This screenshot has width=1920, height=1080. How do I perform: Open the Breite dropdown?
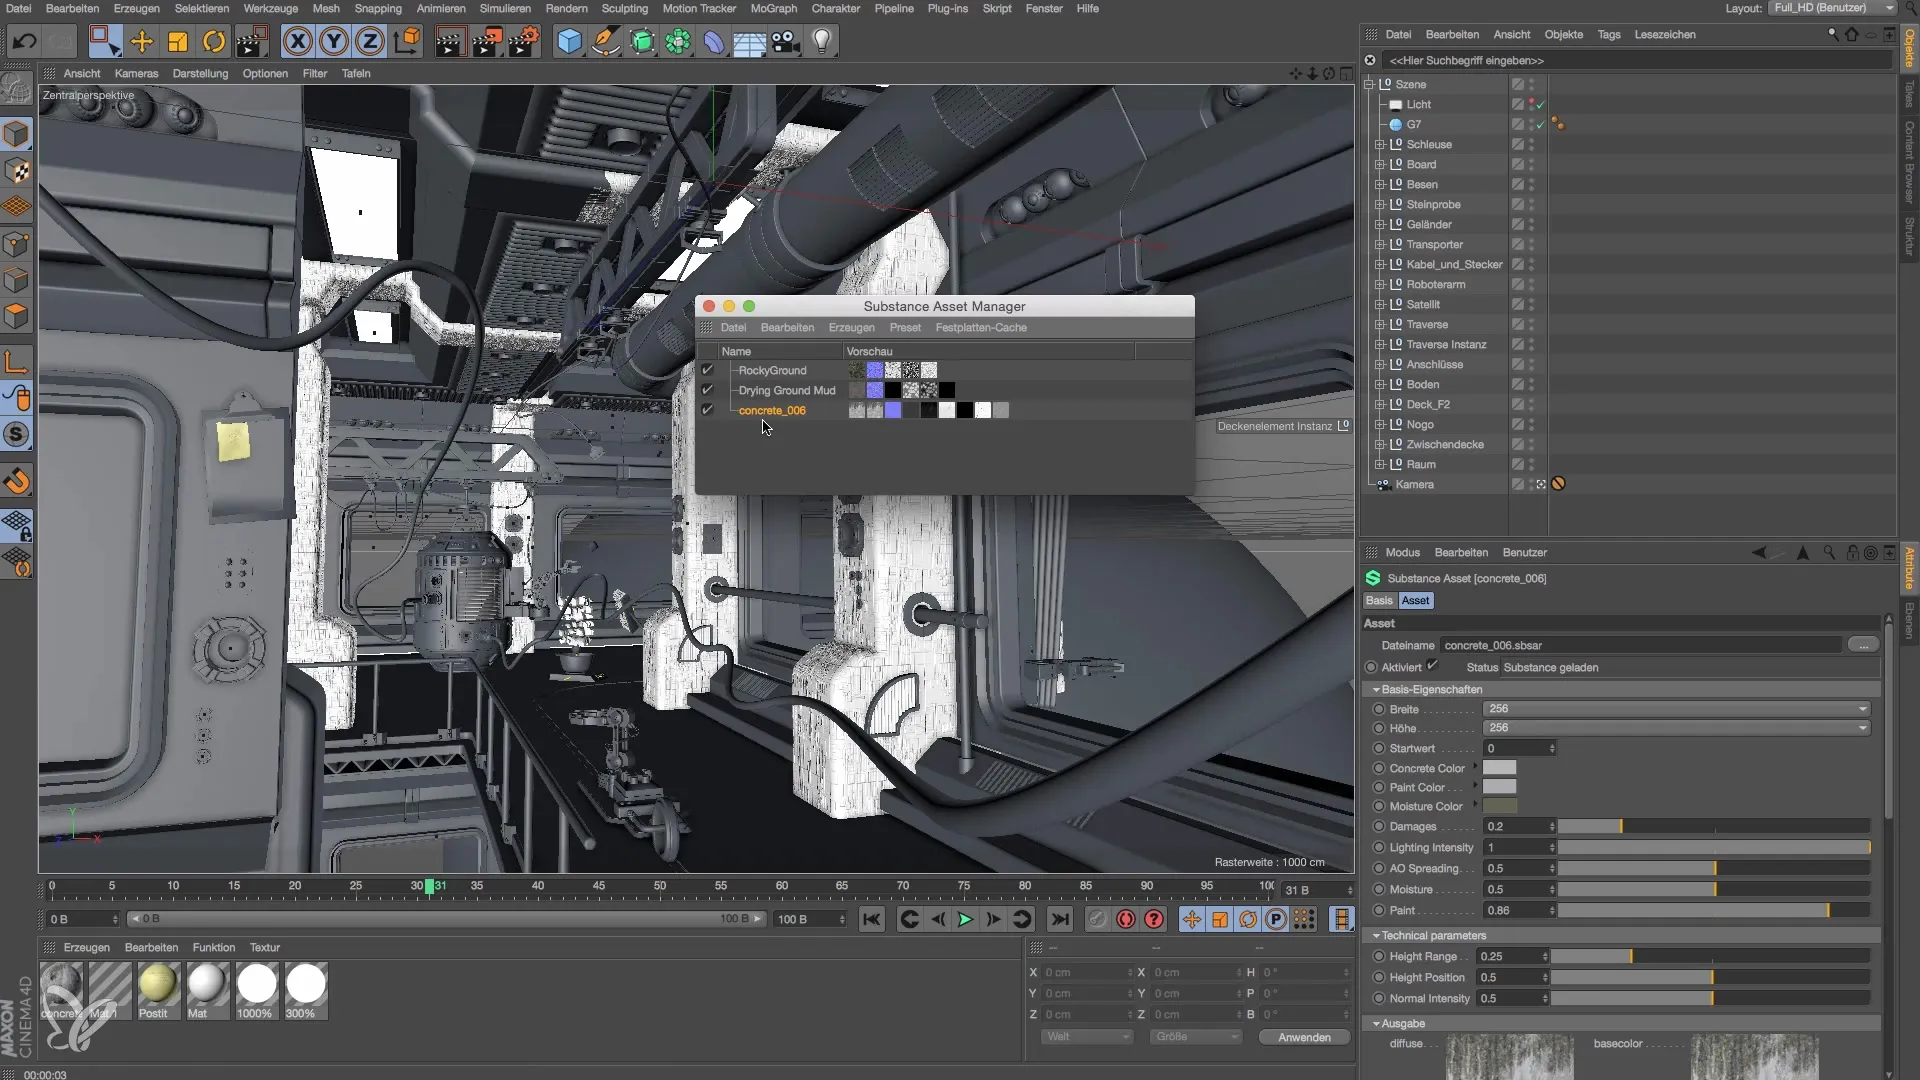coord(1676,708)
